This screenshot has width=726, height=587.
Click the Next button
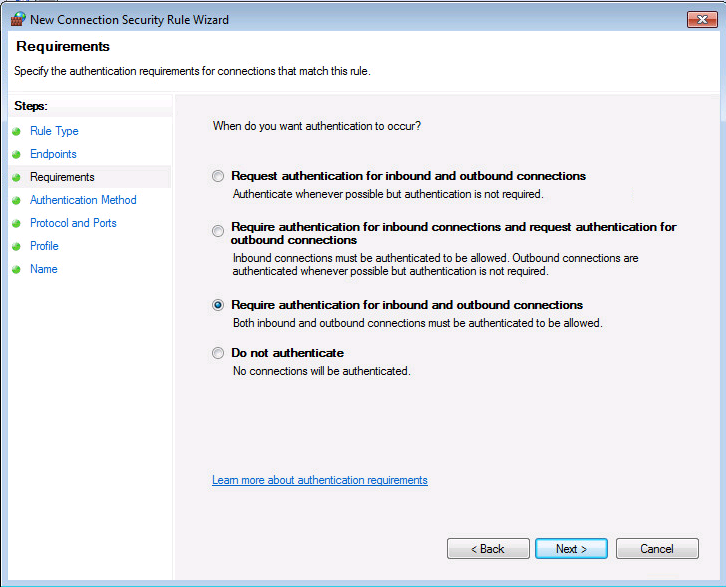(571, 549)
